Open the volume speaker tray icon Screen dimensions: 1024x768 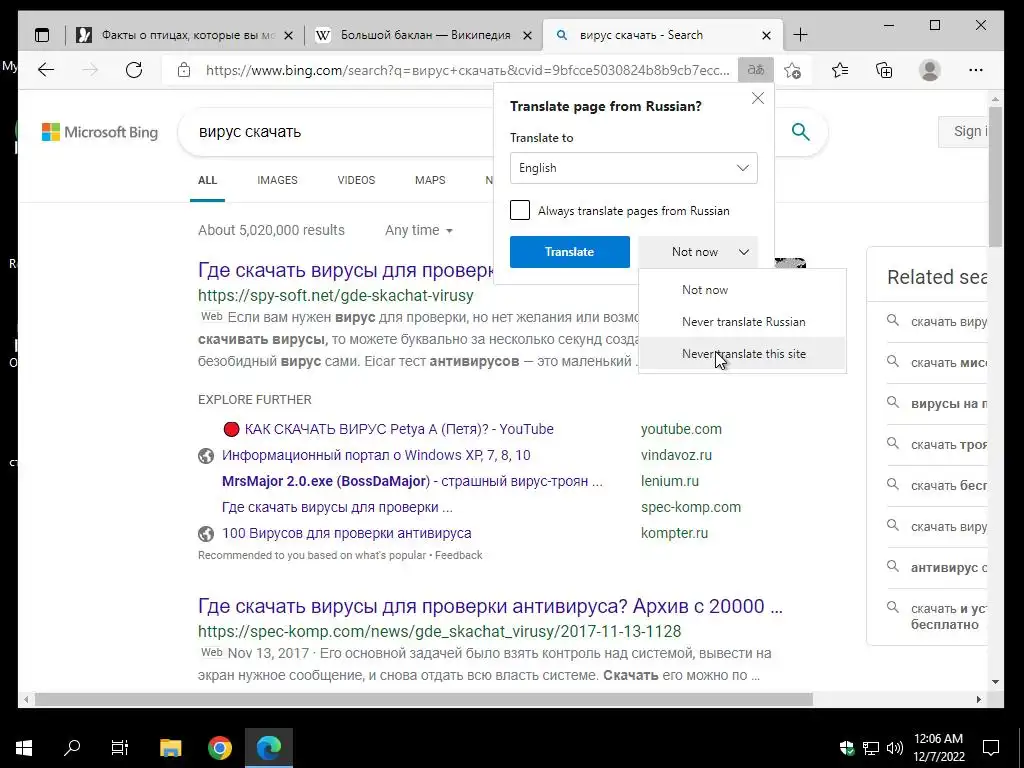[x=895, y=747]
